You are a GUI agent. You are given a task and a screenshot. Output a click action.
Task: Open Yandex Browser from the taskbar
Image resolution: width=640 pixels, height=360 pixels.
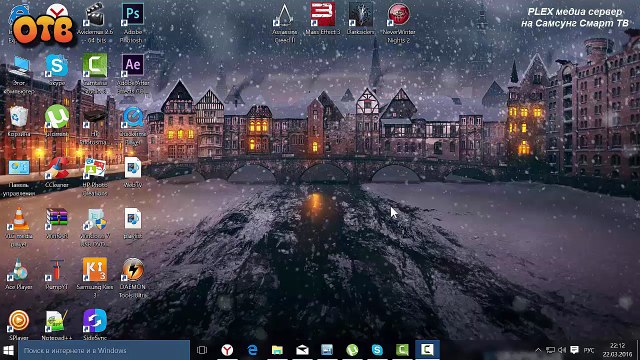click(227, 350)
